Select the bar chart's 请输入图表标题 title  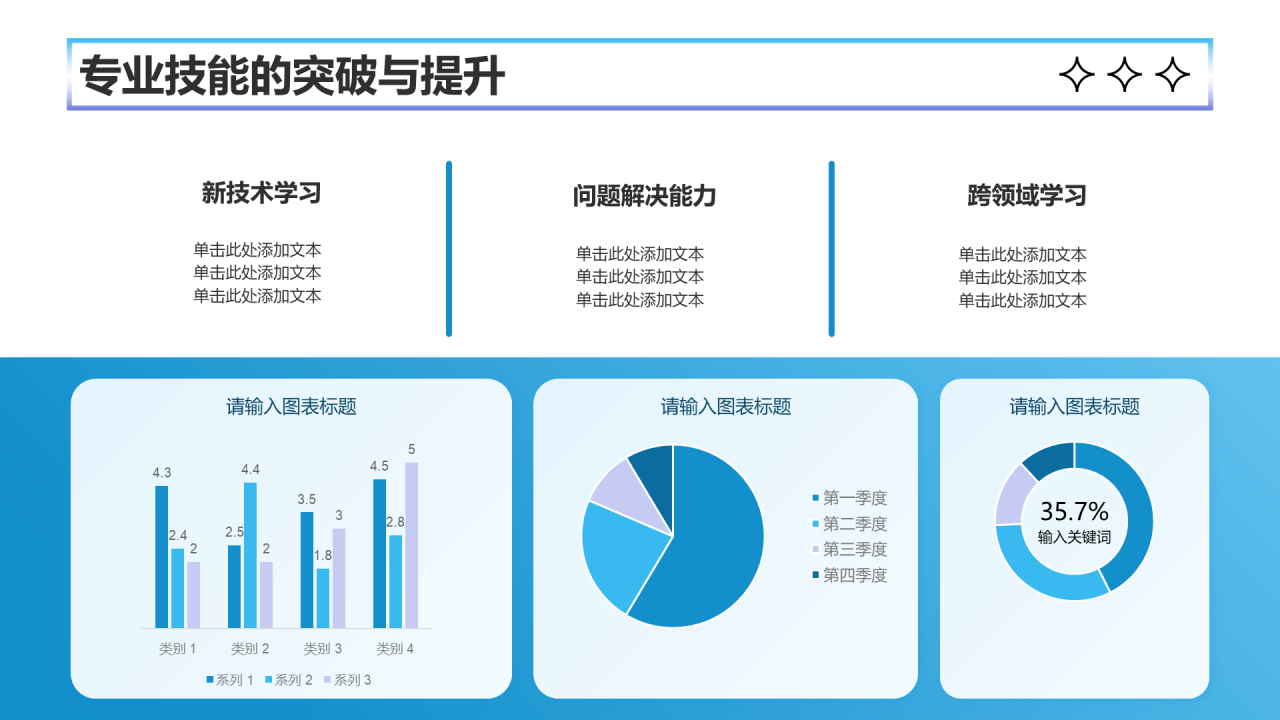(291, 407)
